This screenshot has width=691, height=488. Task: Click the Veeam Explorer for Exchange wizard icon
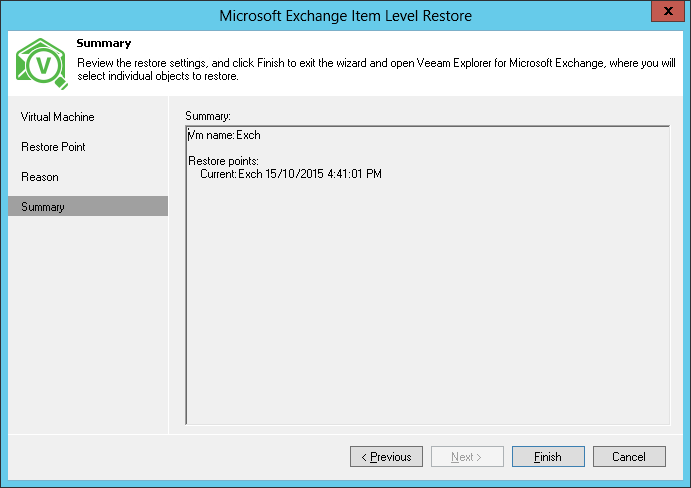coord(42,64)
